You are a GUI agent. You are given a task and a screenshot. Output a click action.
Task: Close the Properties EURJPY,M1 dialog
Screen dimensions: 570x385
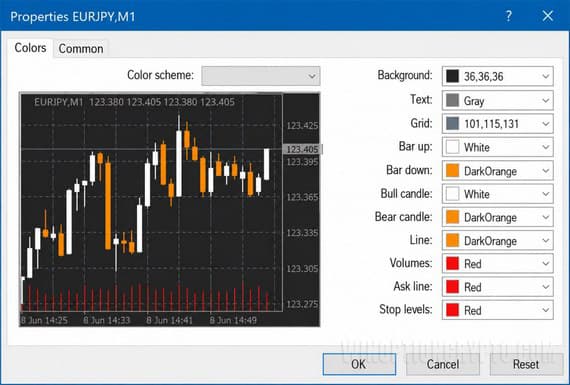point(548,16)
